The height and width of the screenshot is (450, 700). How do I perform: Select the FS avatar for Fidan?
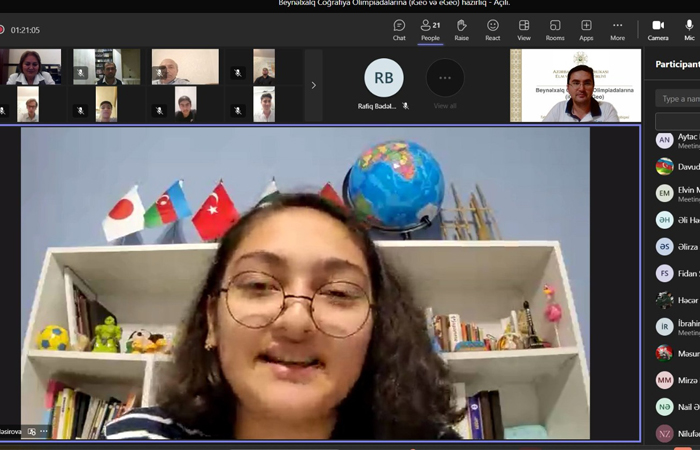coord(664,273)
